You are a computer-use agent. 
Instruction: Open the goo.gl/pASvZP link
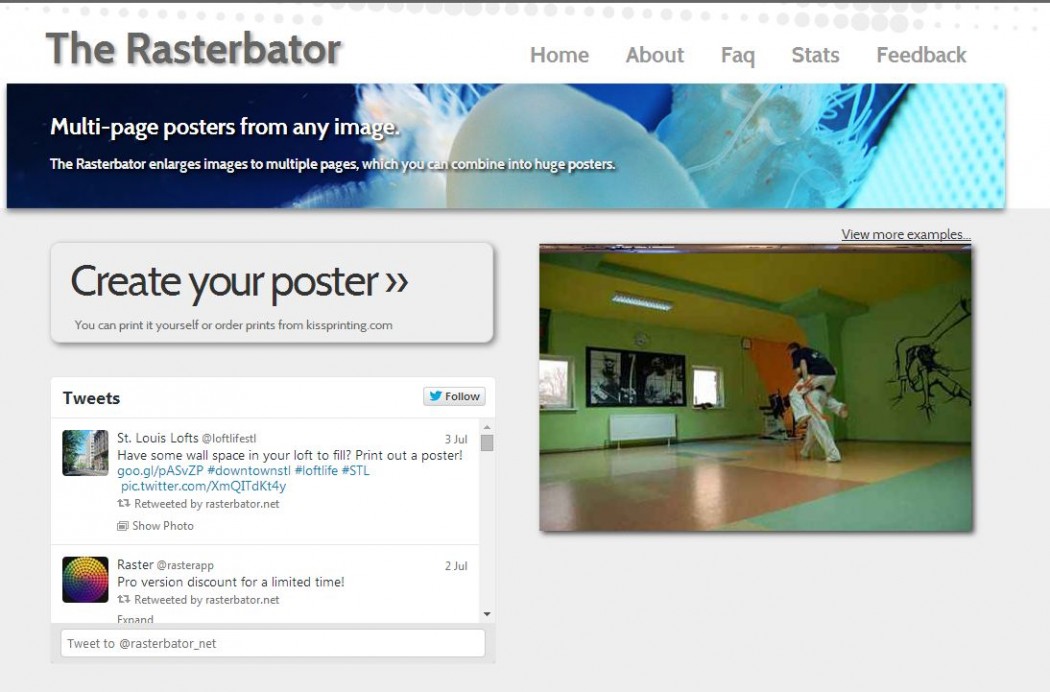(160, 470)
